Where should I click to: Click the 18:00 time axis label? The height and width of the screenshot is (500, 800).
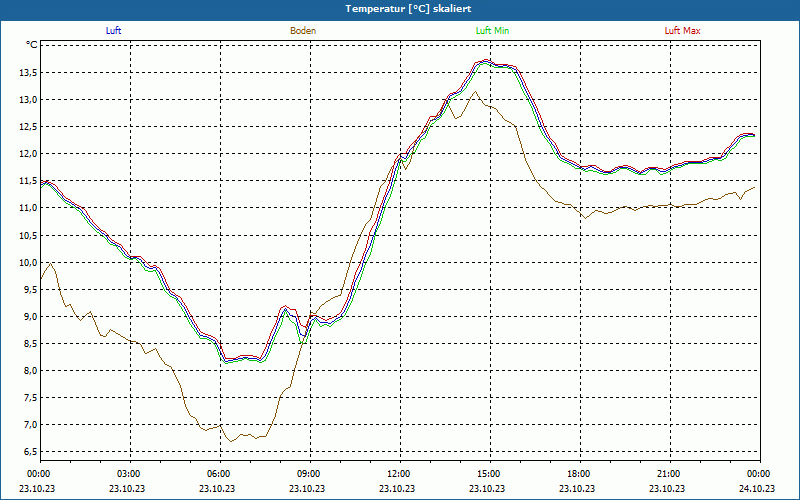coord(580,473)
